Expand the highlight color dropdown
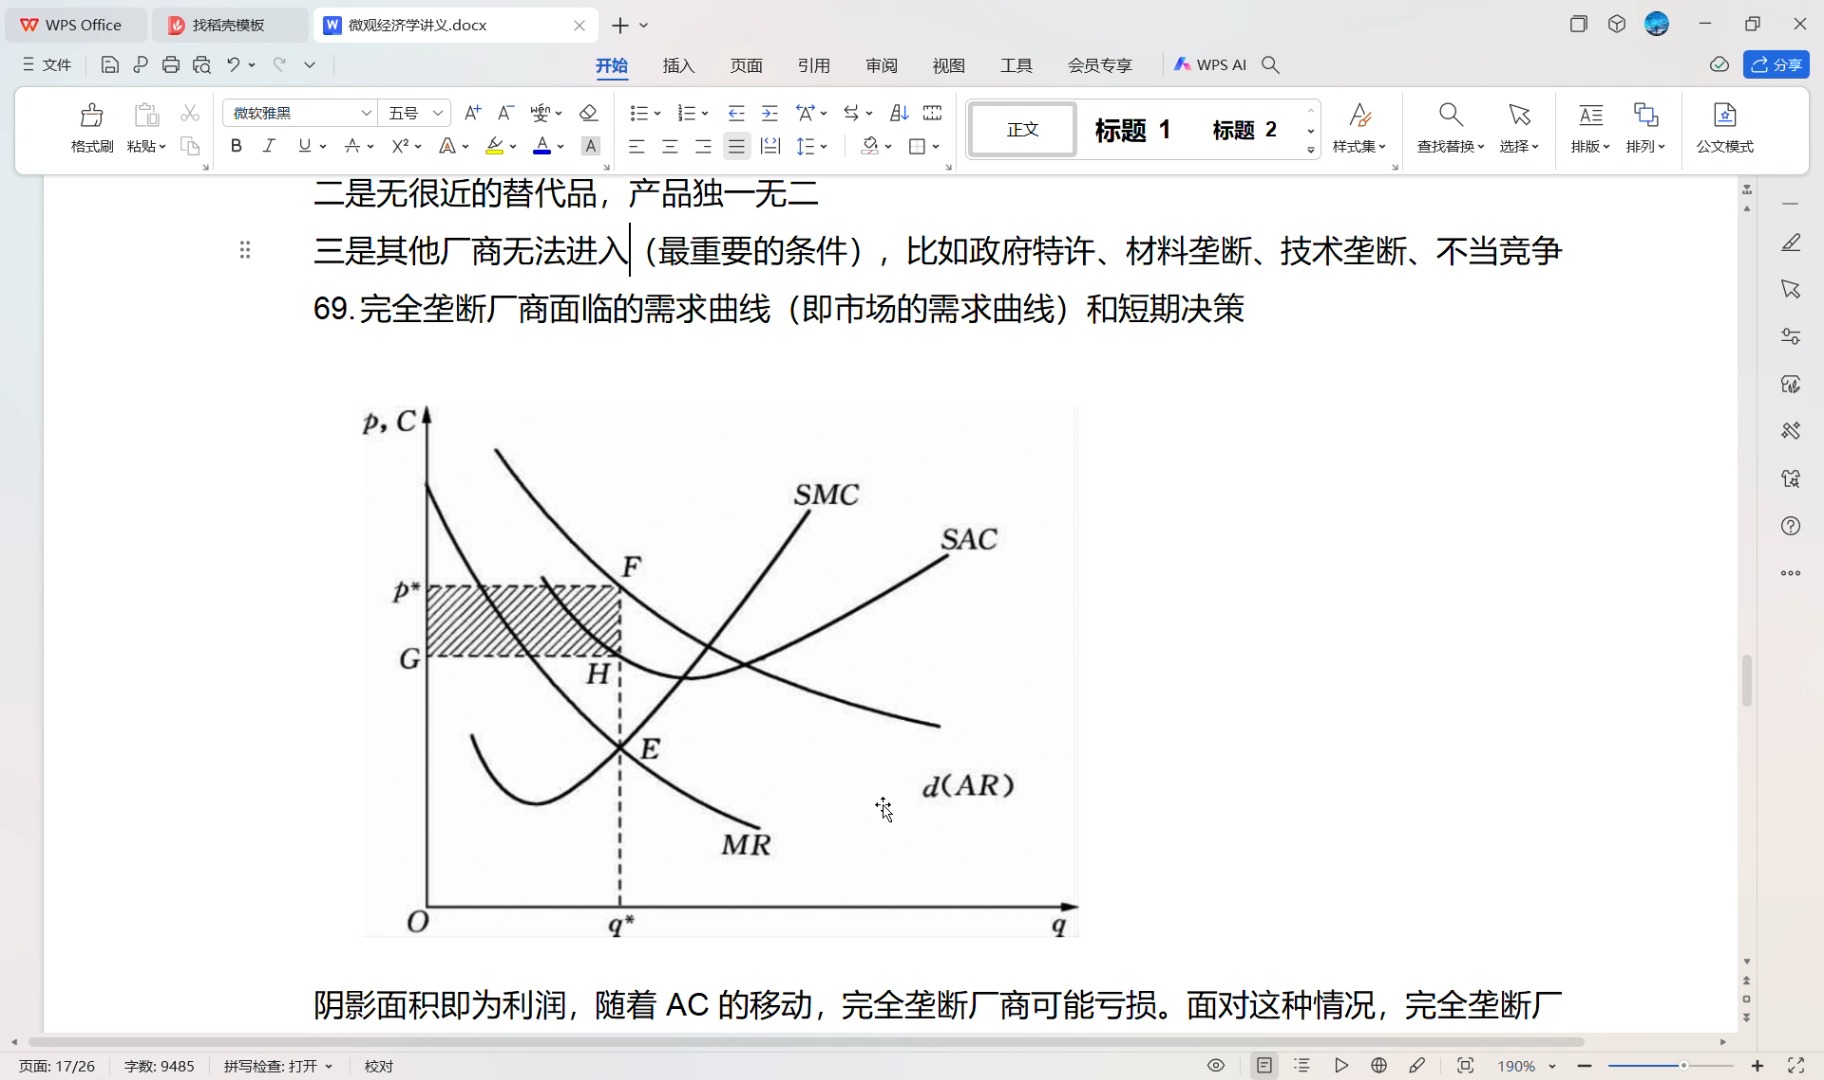Viewport: 1824px width, 1080px height. (x=511, y=146)
